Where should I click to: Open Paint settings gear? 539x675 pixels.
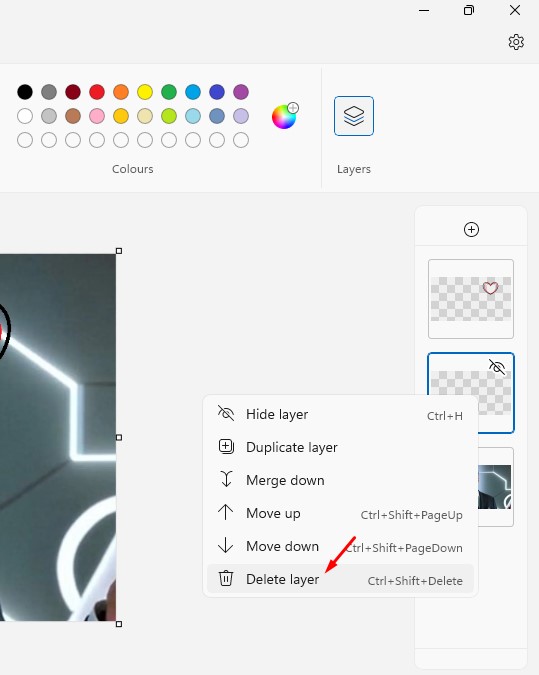pyautogui.click(x=516, y=42)
